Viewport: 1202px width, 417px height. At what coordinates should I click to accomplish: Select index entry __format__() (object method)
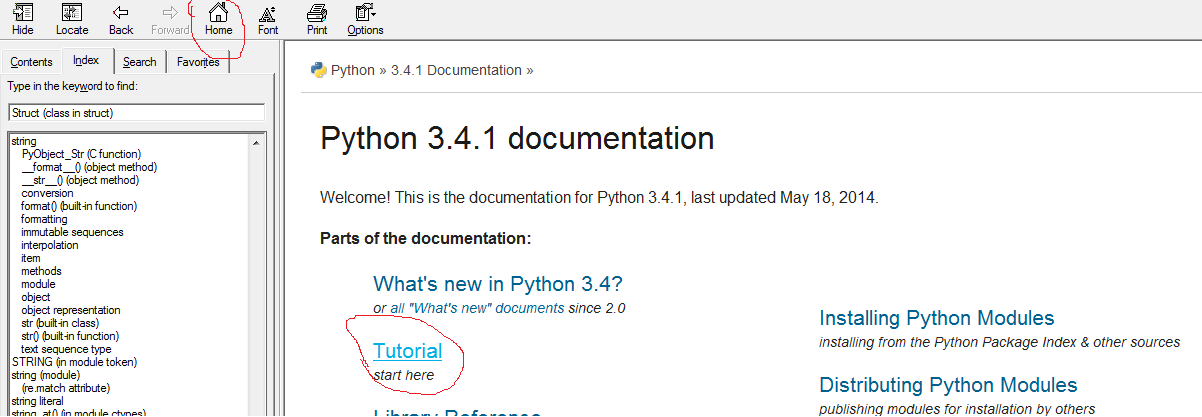point(89,167)
